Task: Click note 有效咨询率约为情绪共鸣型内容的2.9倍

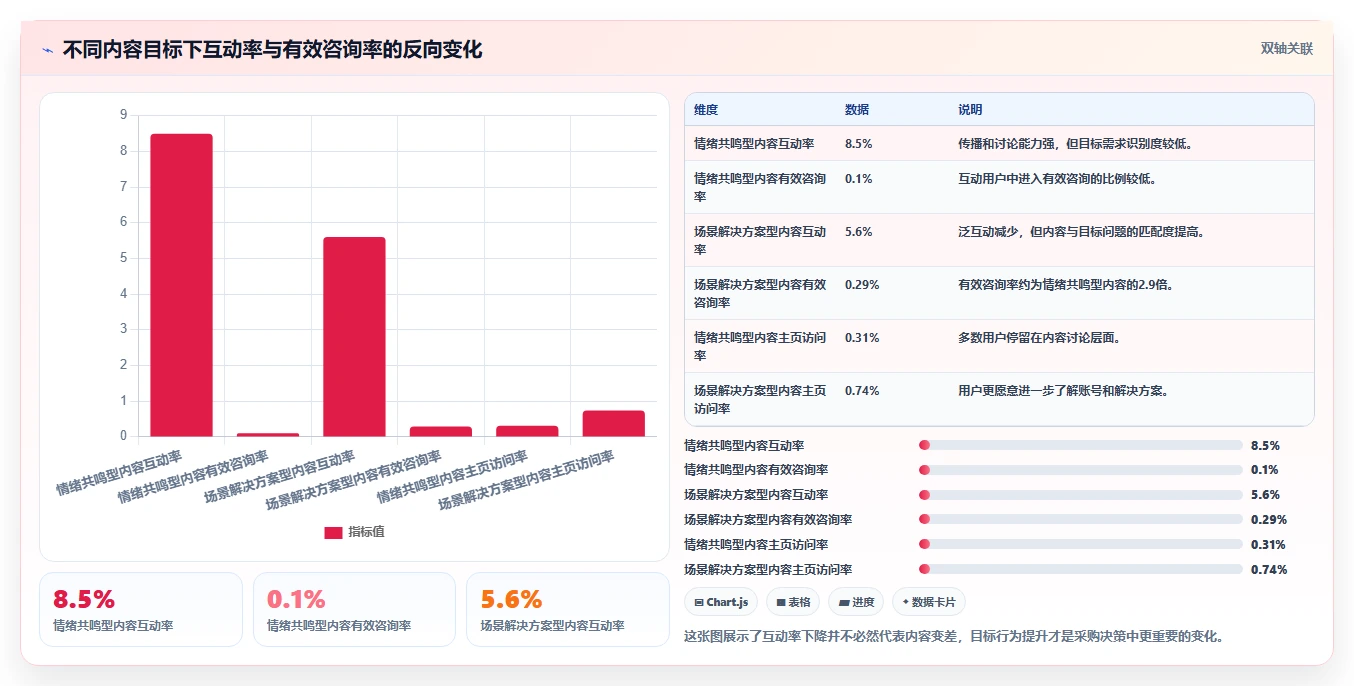Action: 1065,284
